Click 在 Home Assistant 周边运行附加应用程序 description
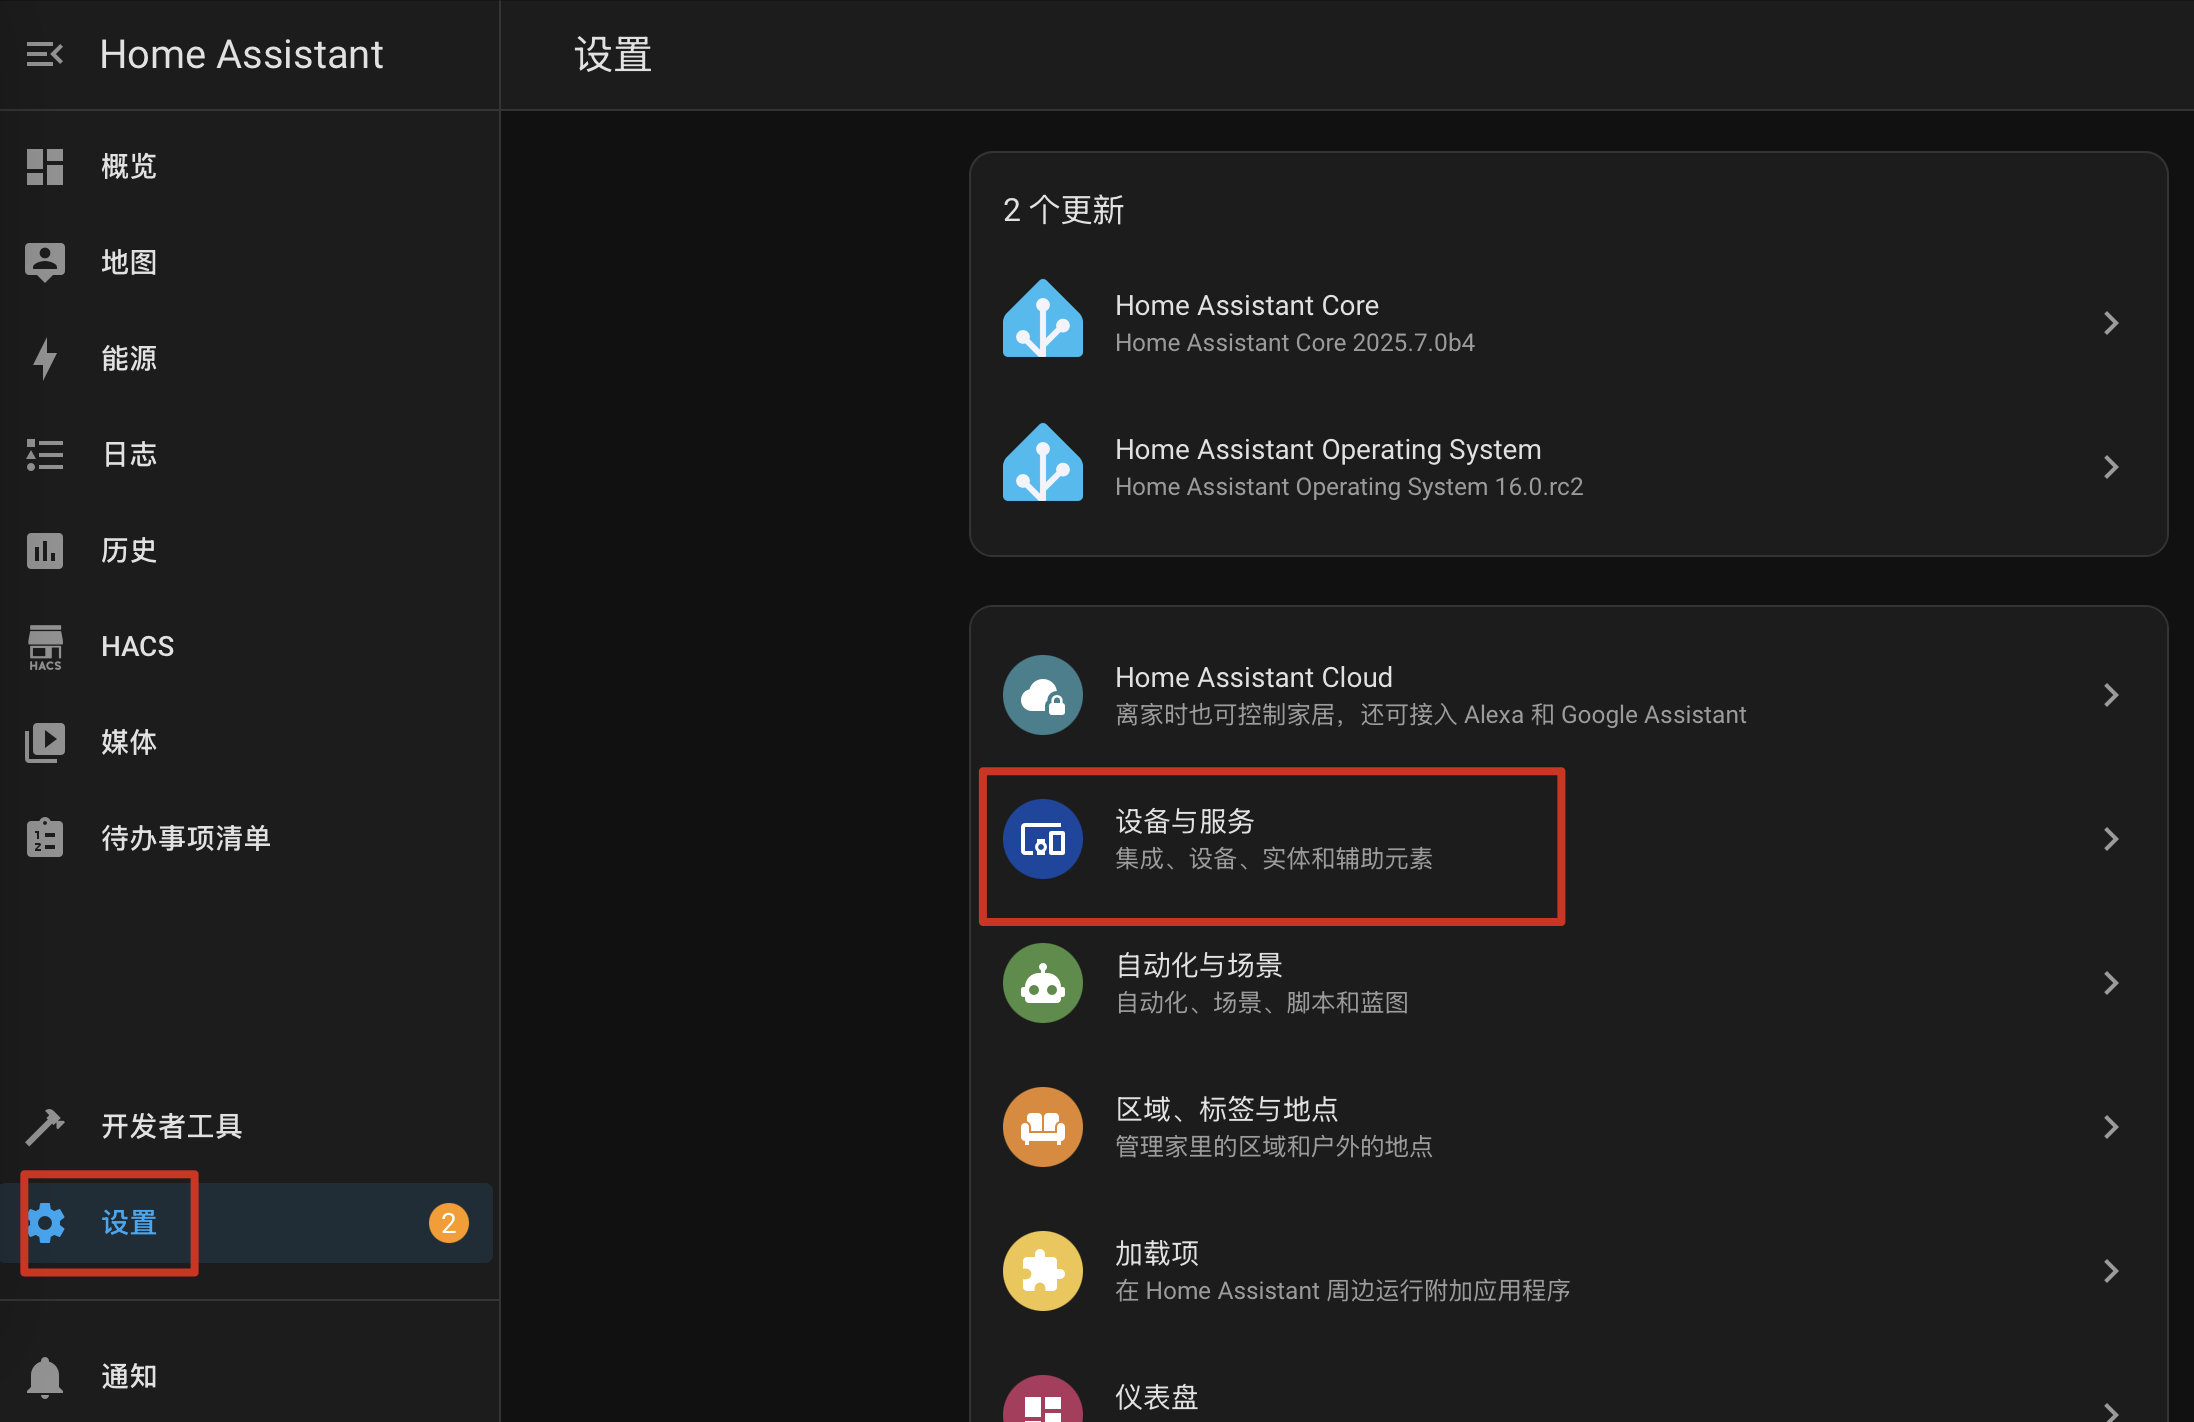The height and width of the screenshot is (1422, 2194). click(x=1343, y=1291)
